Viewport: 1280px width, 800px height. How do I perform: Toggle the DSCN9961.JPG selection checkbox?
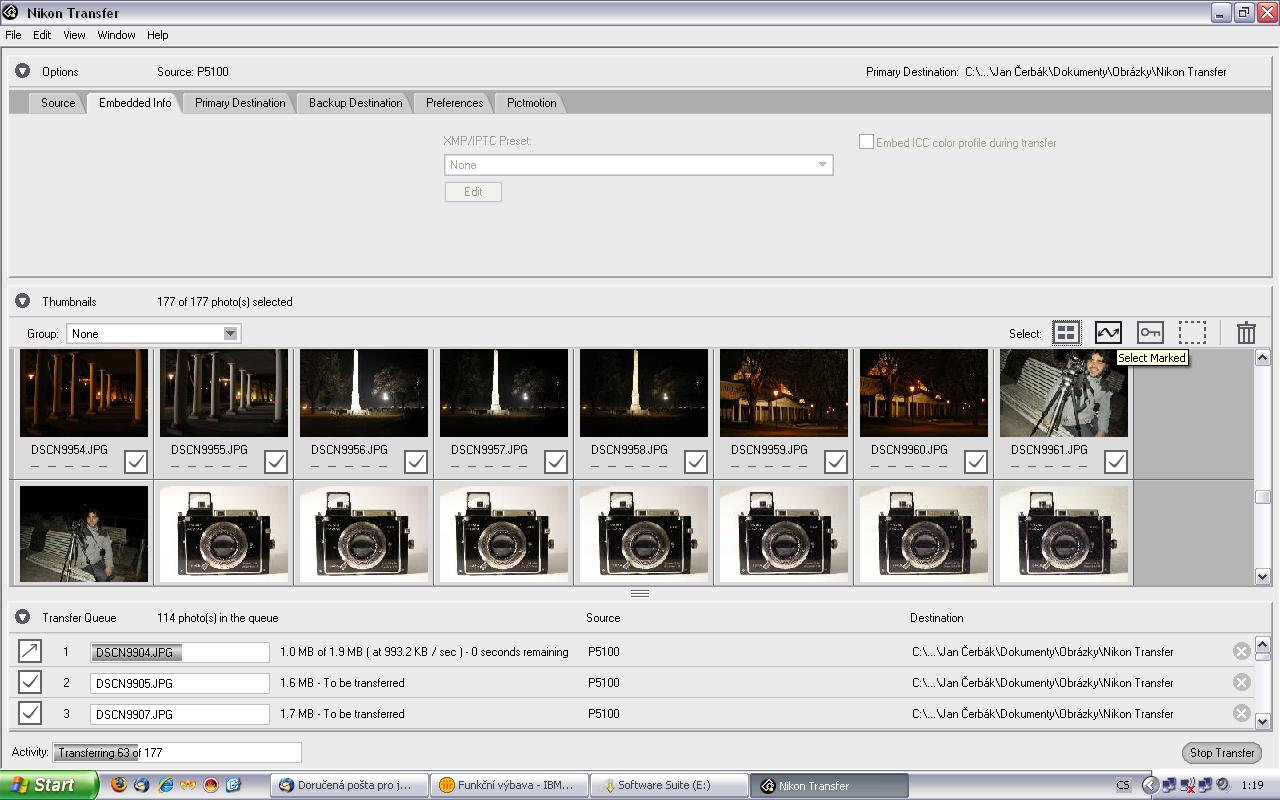point(1115,461)
